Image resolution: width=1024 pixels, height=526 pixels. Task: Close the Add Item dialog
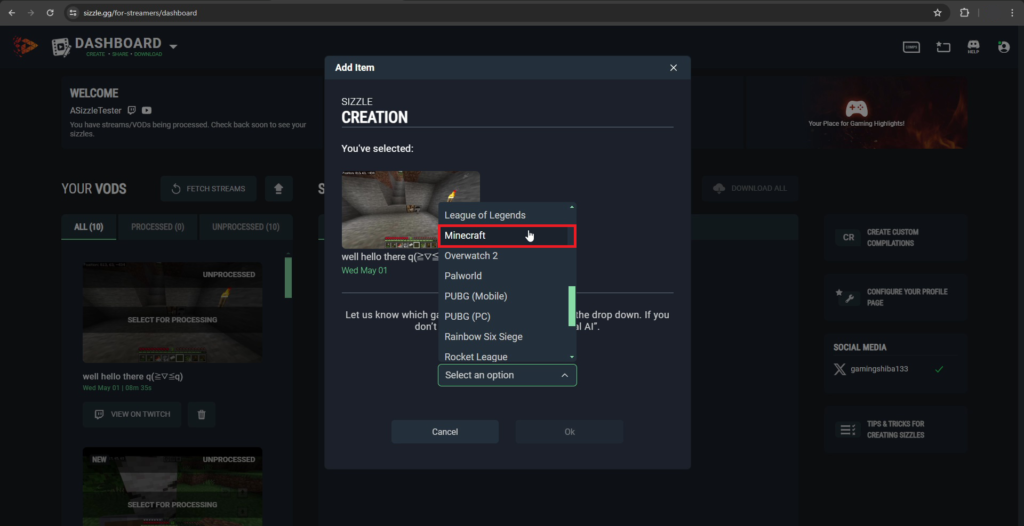click(673, 67)
